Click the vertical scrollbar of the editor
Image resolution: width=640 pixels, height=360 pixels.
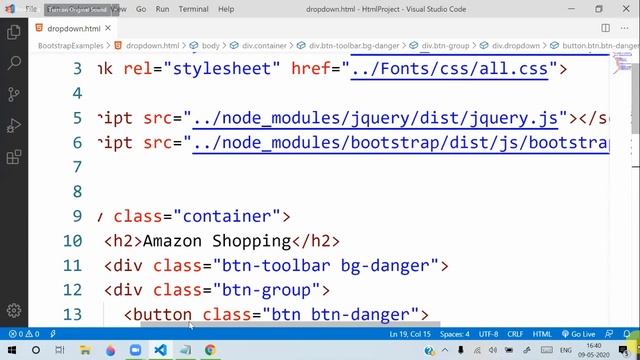coord(636,98)
